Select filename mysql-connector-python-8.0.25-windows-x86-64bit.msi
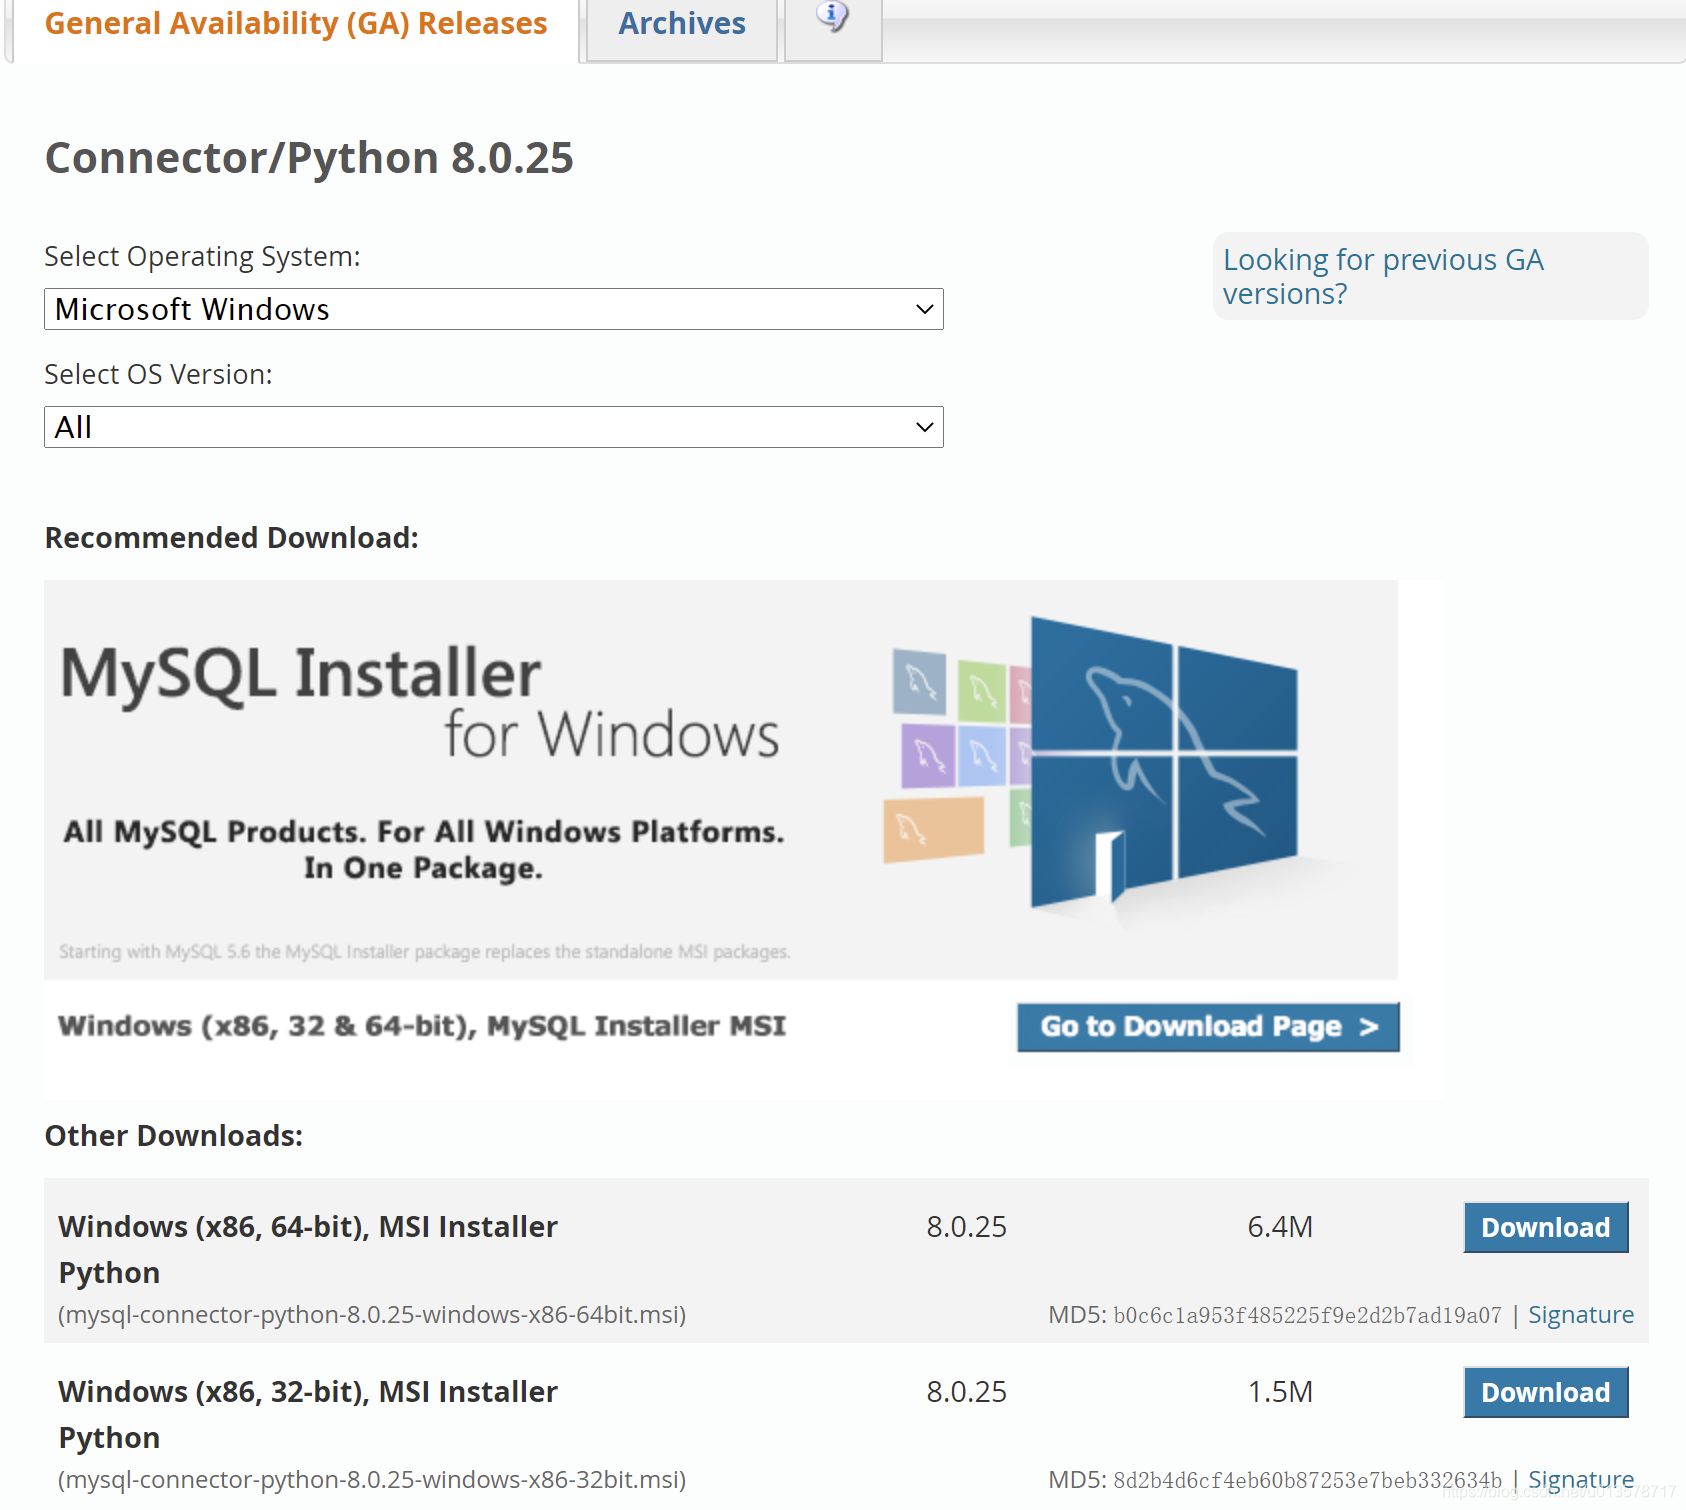This screenshot has width=1686, height=1510. pos(372,1315)
